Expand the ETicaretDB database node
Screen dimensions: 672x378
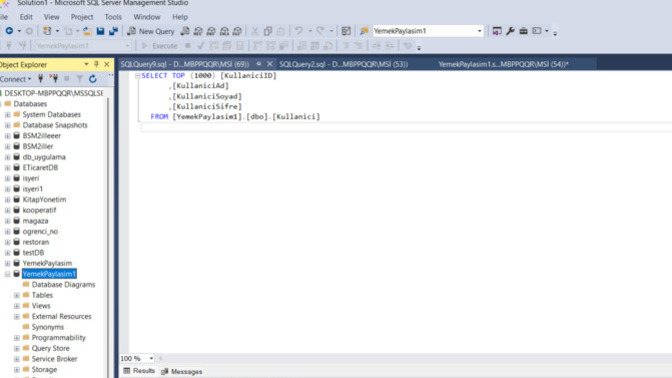pos(7,168)
